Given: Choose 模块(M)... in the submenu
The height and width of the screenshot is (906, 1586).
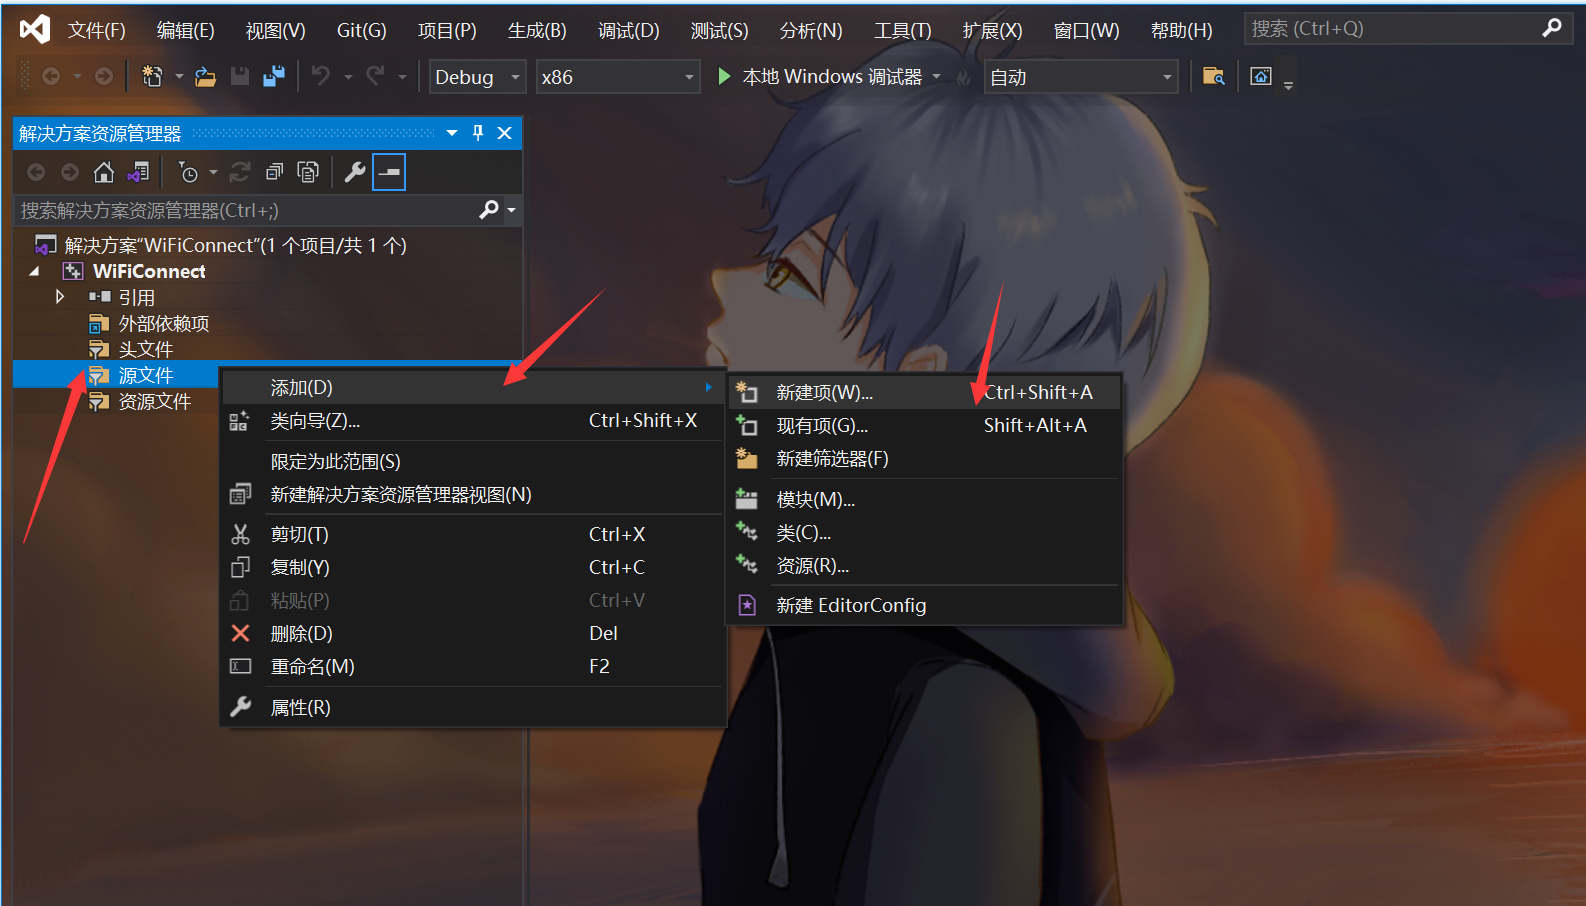Looking at the screenshot, I should [x=925, y=499].
